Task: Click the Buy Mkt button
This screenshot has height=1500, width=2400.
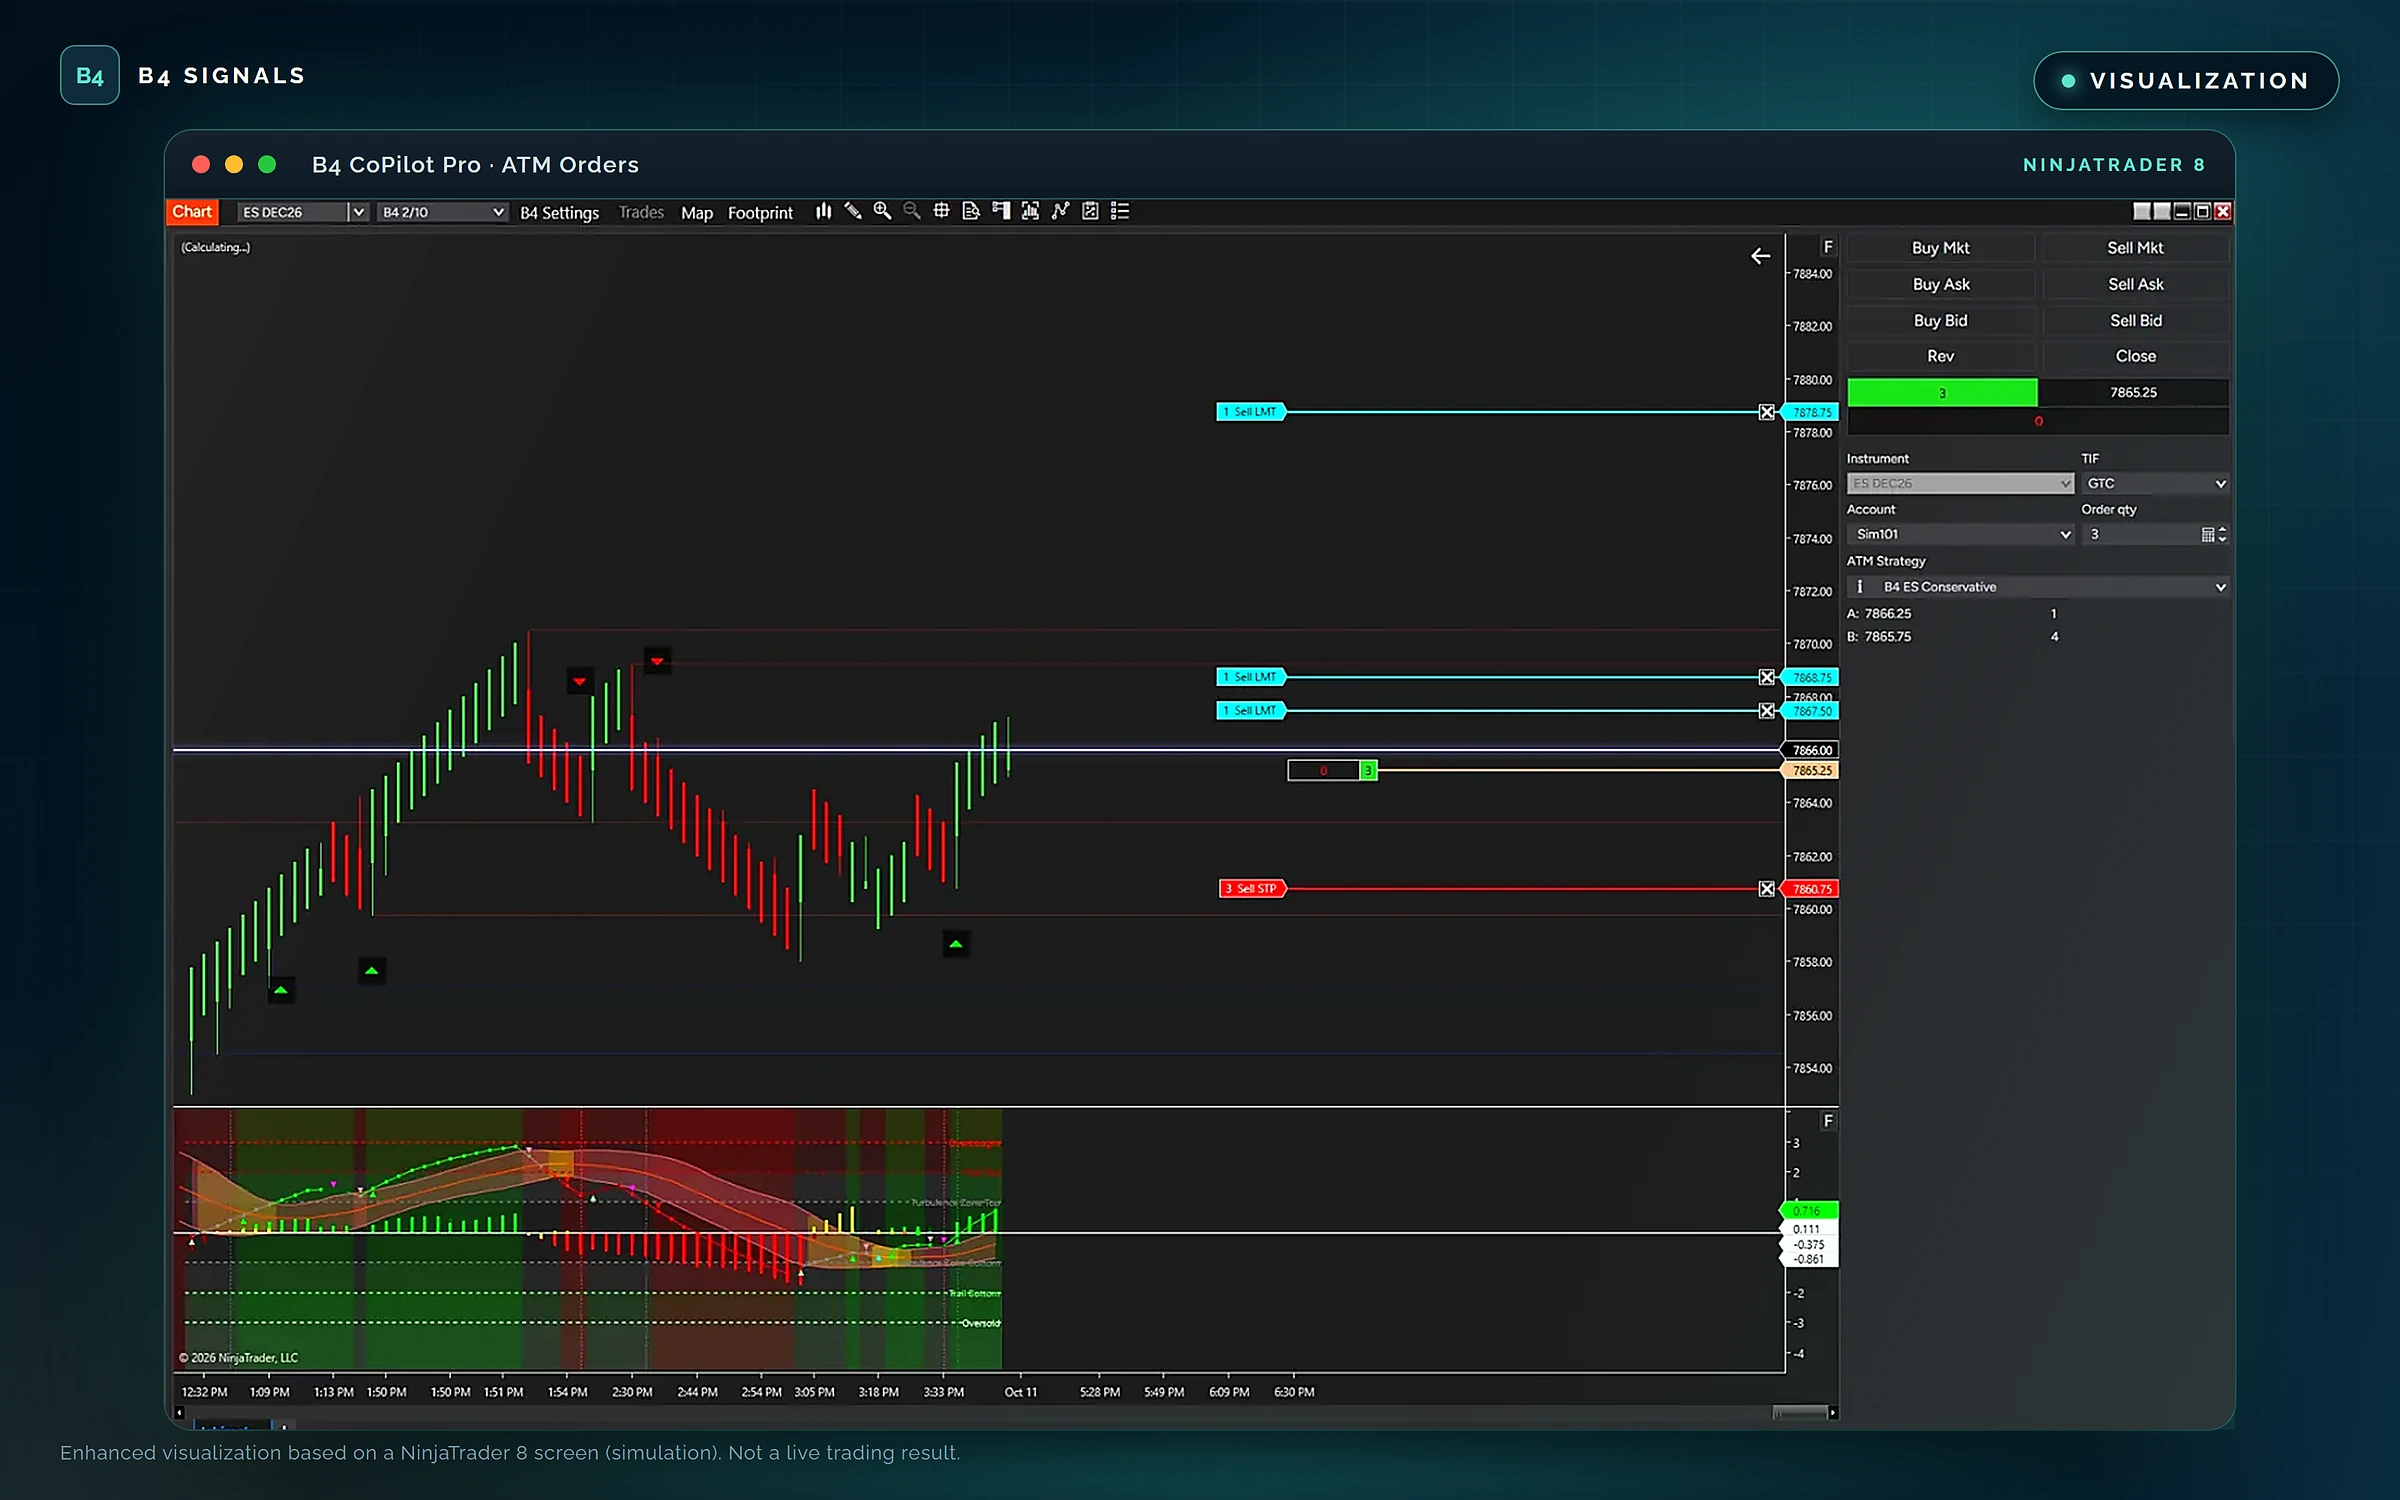Action: [x=1940, y=248]
